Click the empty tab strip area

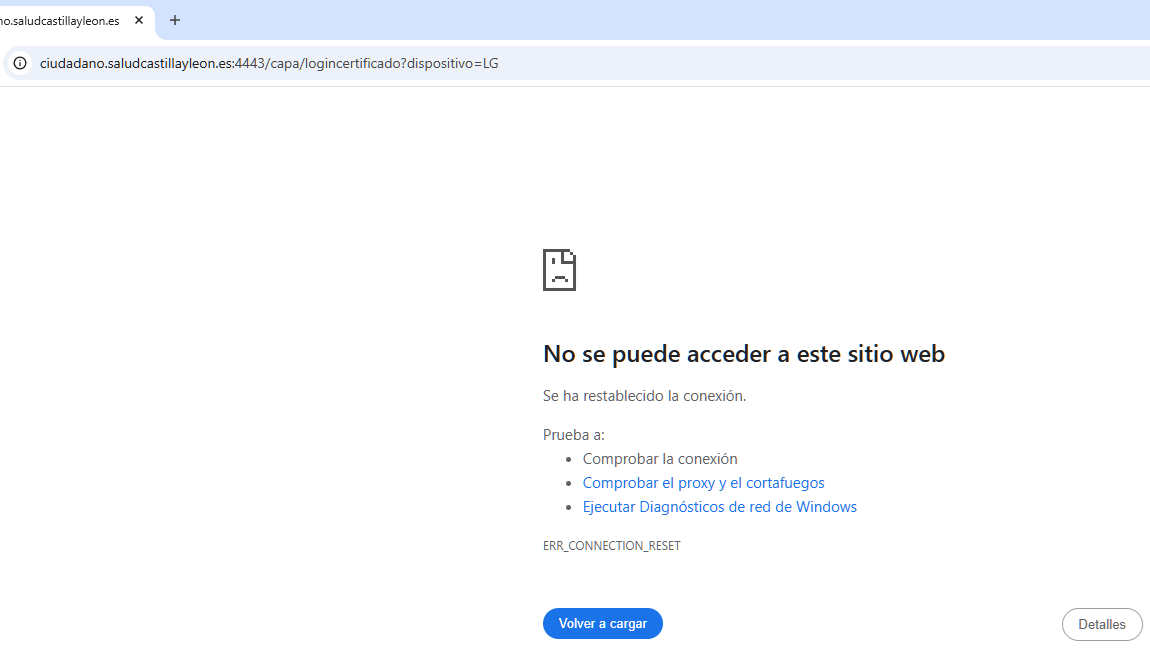point(650,20)
